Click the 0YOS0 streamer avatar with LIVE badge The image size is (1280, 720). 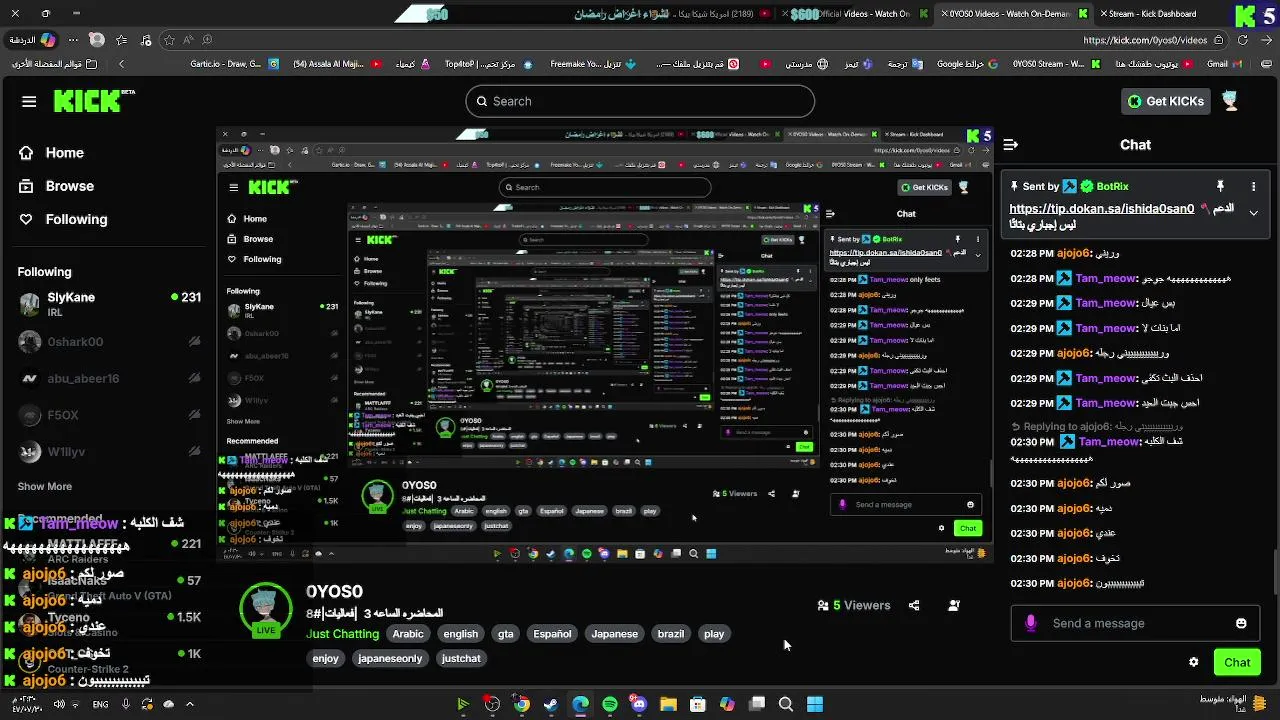[x=266, y=609]
